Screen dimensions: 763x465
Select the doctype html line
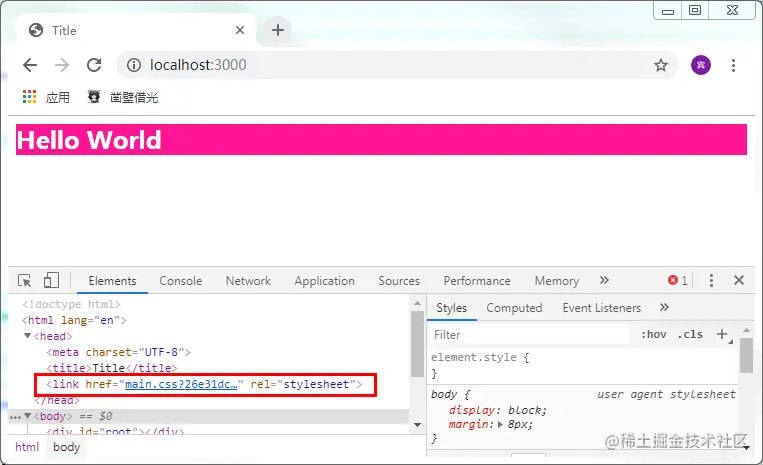pyautogui.click(x=71, y=304)
